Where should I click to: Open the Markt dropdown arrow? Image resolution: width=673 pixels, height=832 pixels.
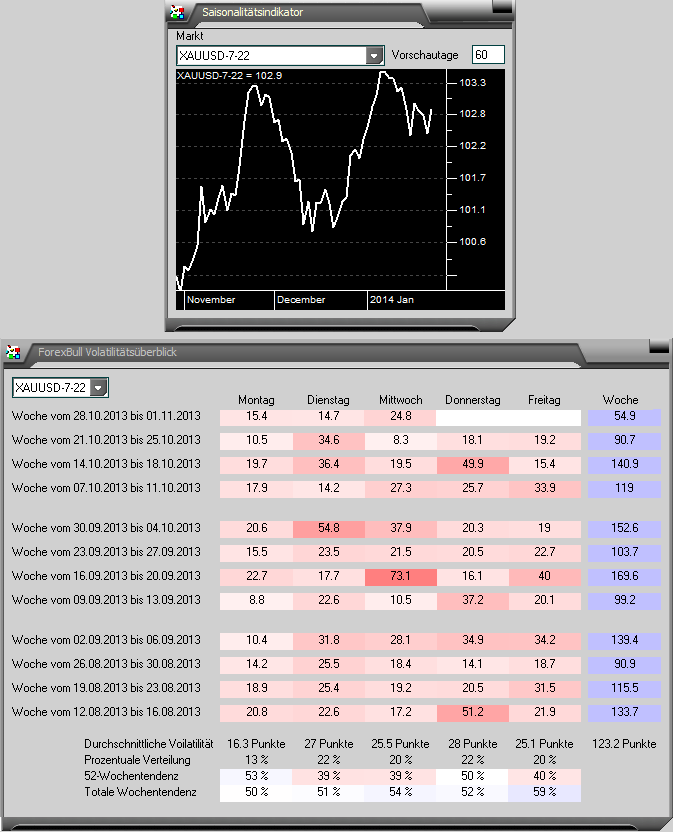click(x=375, y=56)
